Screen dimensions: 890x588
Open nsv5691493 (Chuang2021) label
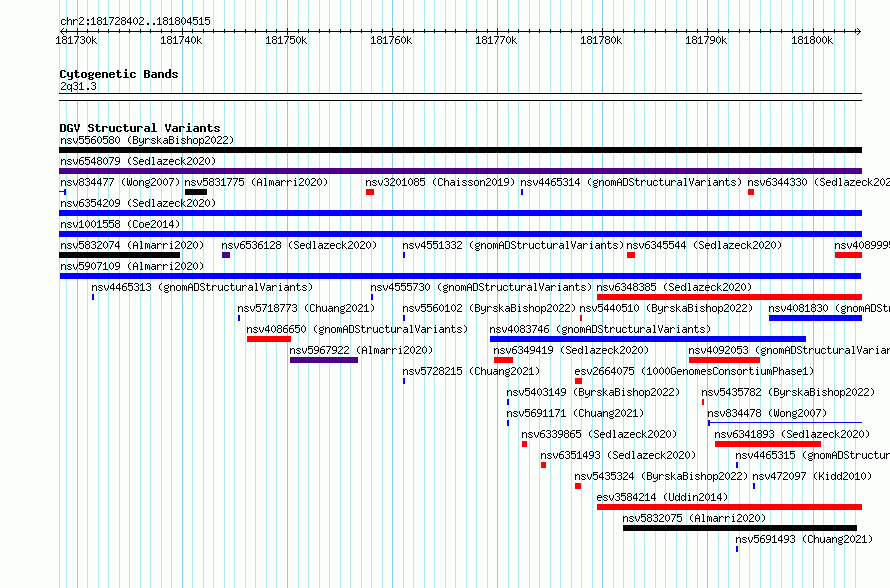804,539
